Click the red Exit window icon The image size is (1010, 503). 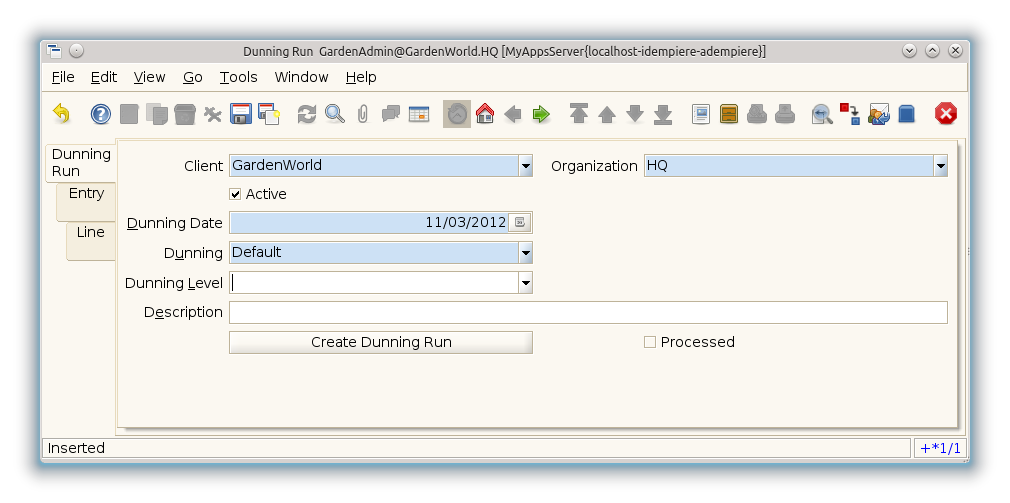[x=945, y=114]
